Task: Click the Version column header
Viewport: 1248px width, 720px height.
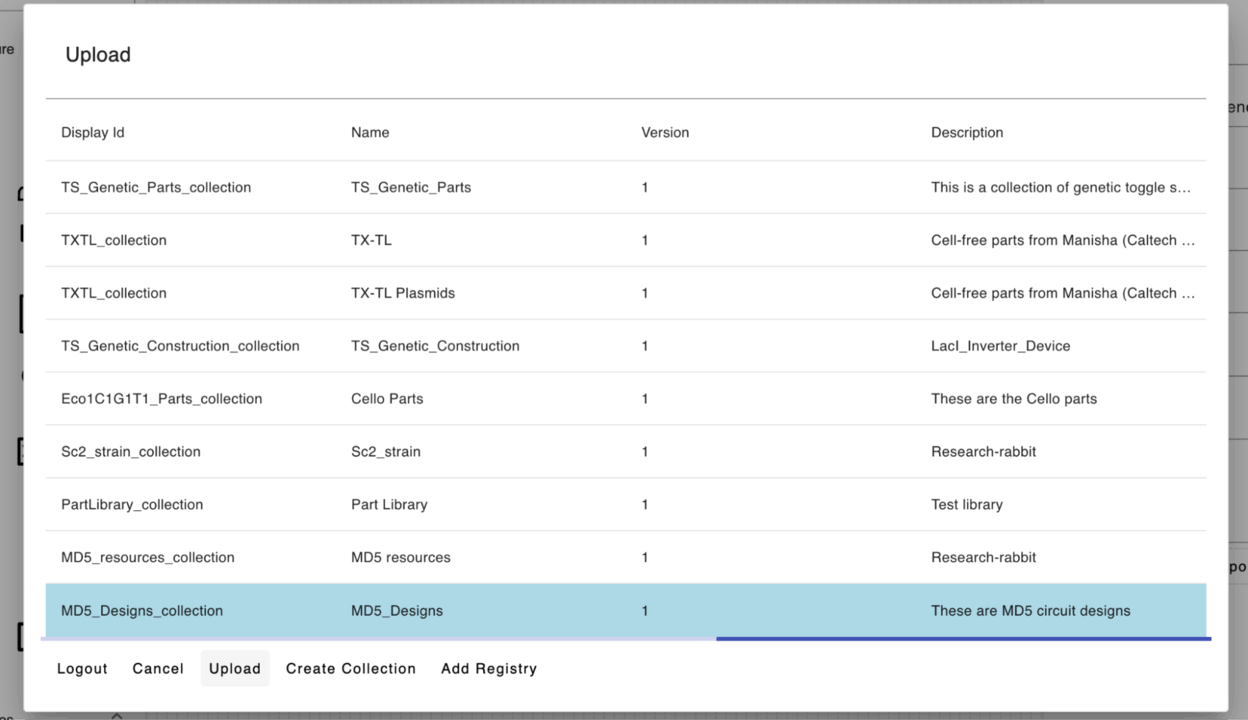Action: [665, 132]
